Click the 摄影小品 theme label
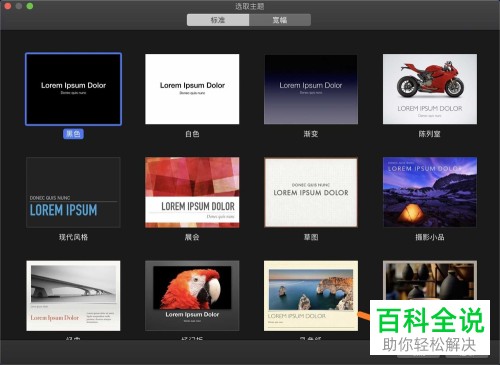Viewport: 500px width, 365px height. point(430,237)
